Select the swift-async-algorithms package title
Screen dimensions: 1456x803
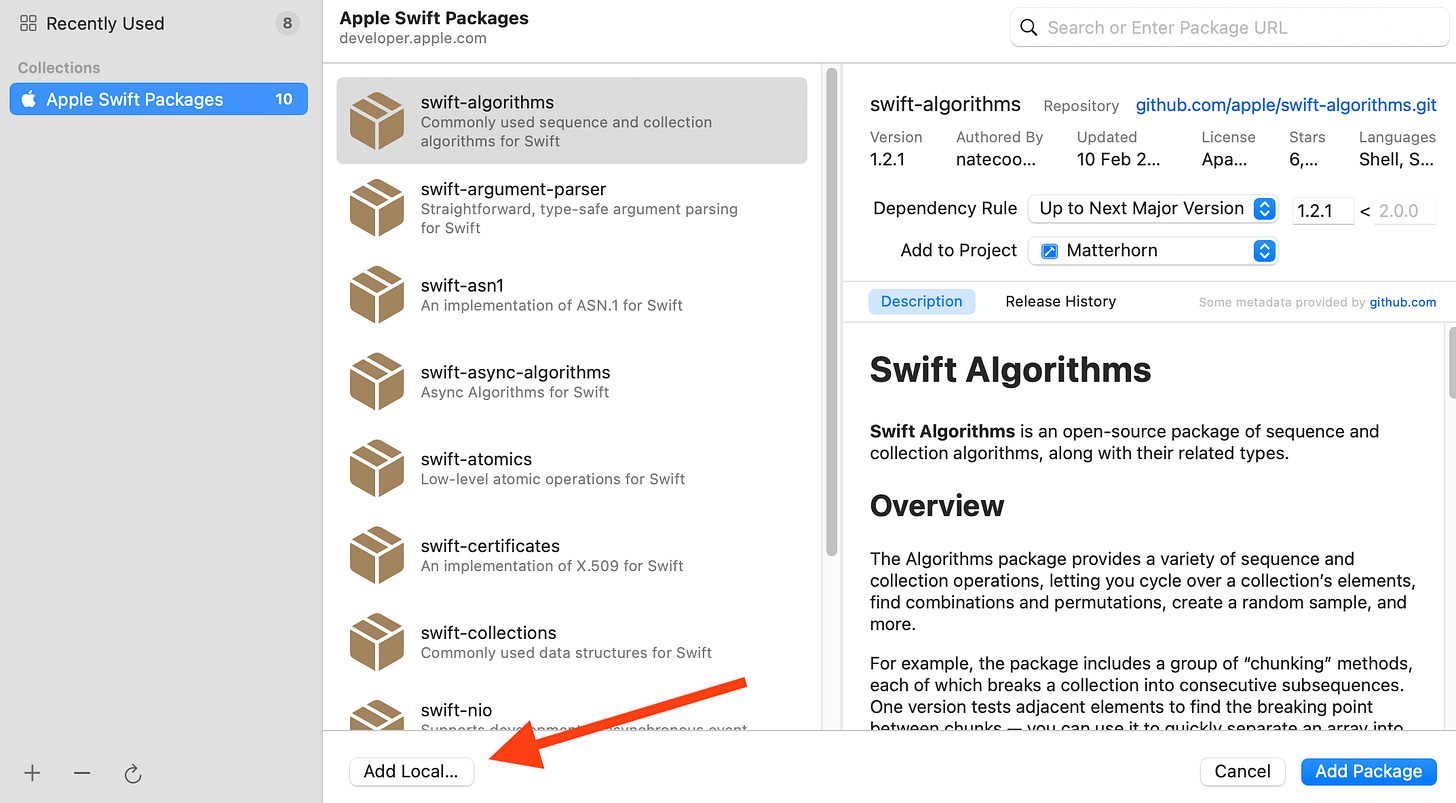point(515,372)
